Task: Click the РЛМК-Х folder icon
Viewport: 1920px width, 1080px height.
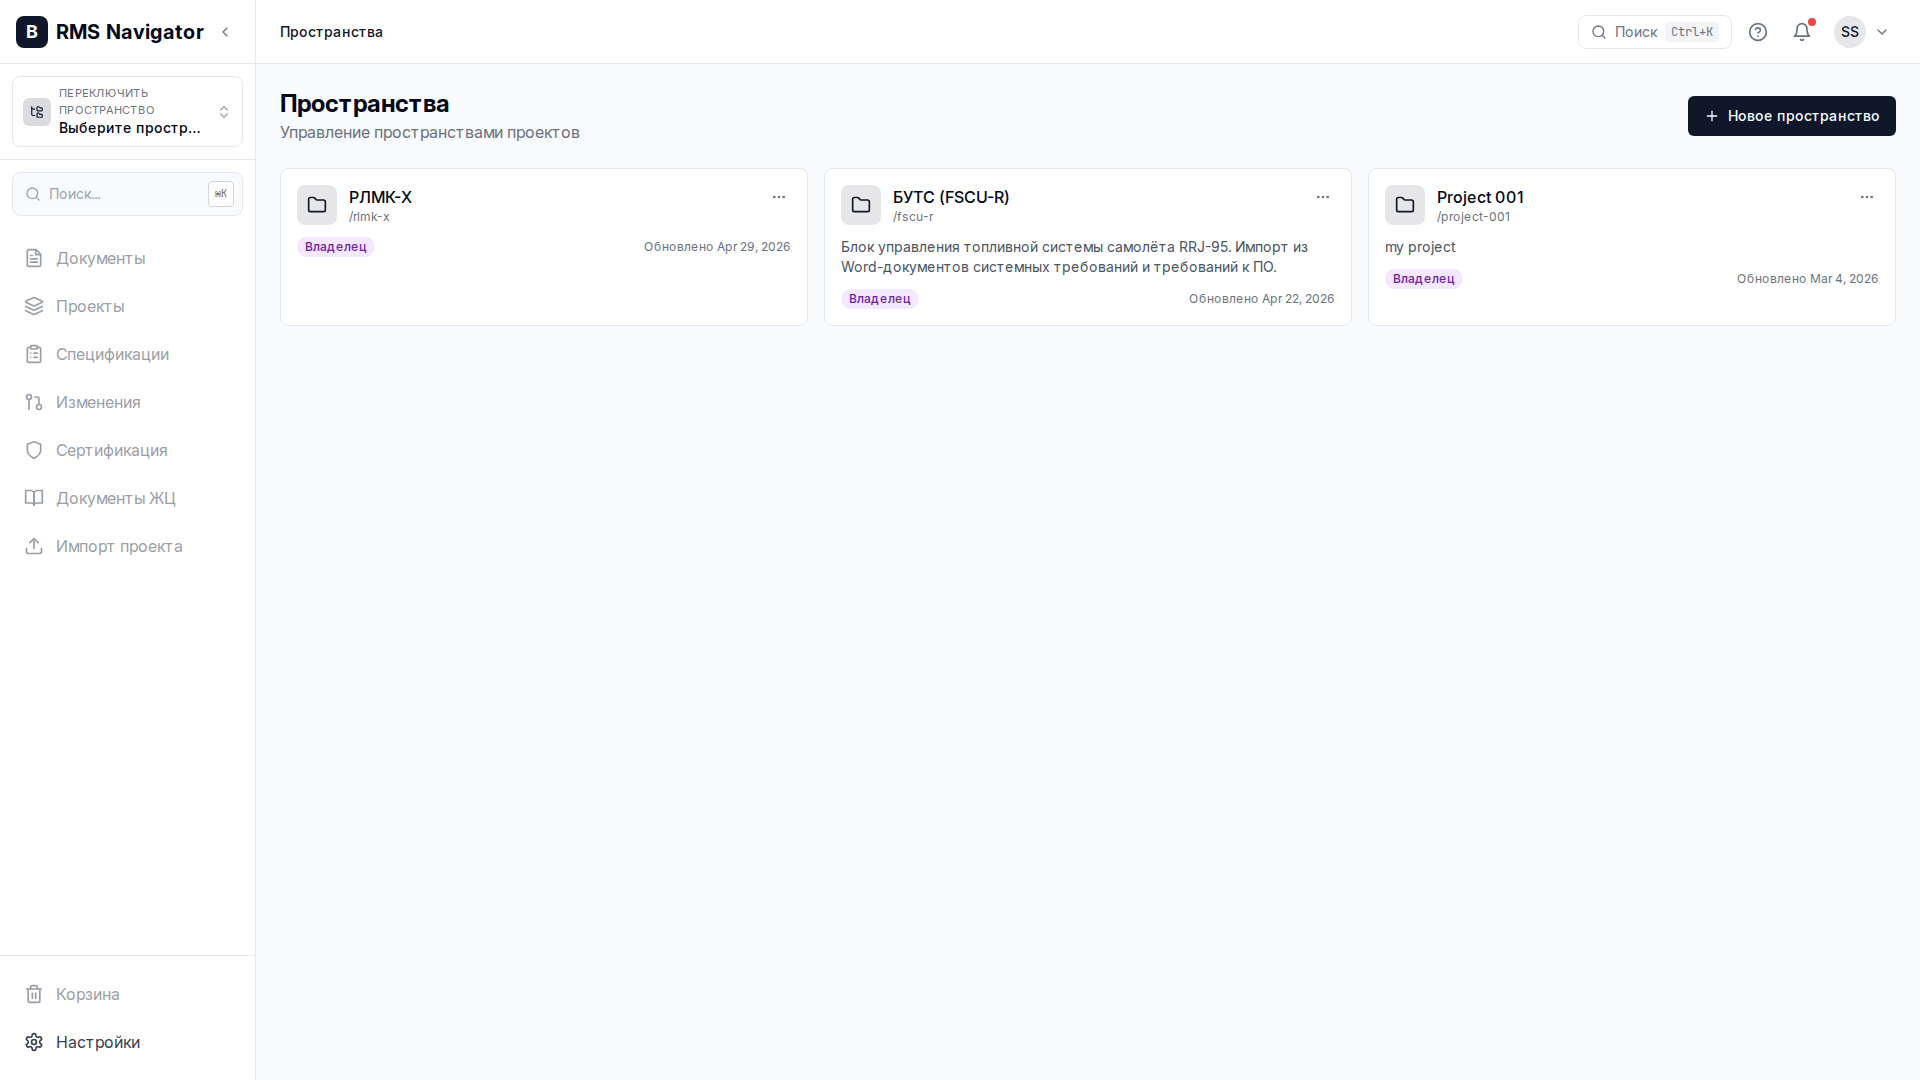Action: [x=317, y=205]
